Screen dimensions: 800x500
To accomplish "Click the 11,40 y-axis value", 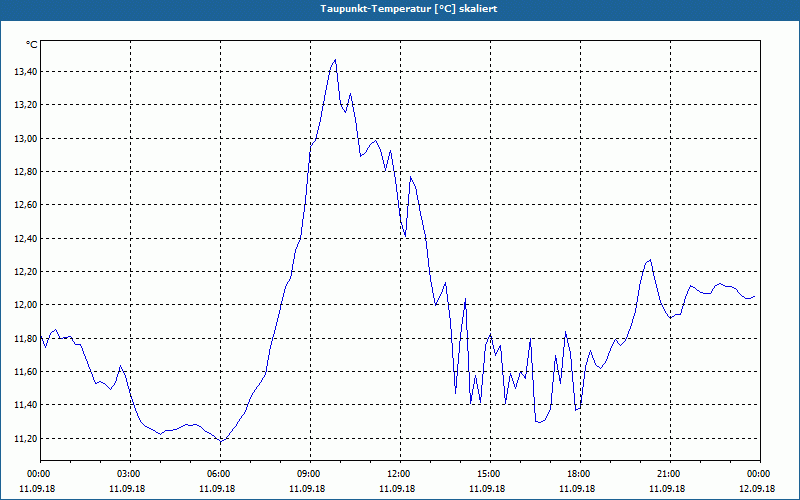I will [x=26, y=405].
